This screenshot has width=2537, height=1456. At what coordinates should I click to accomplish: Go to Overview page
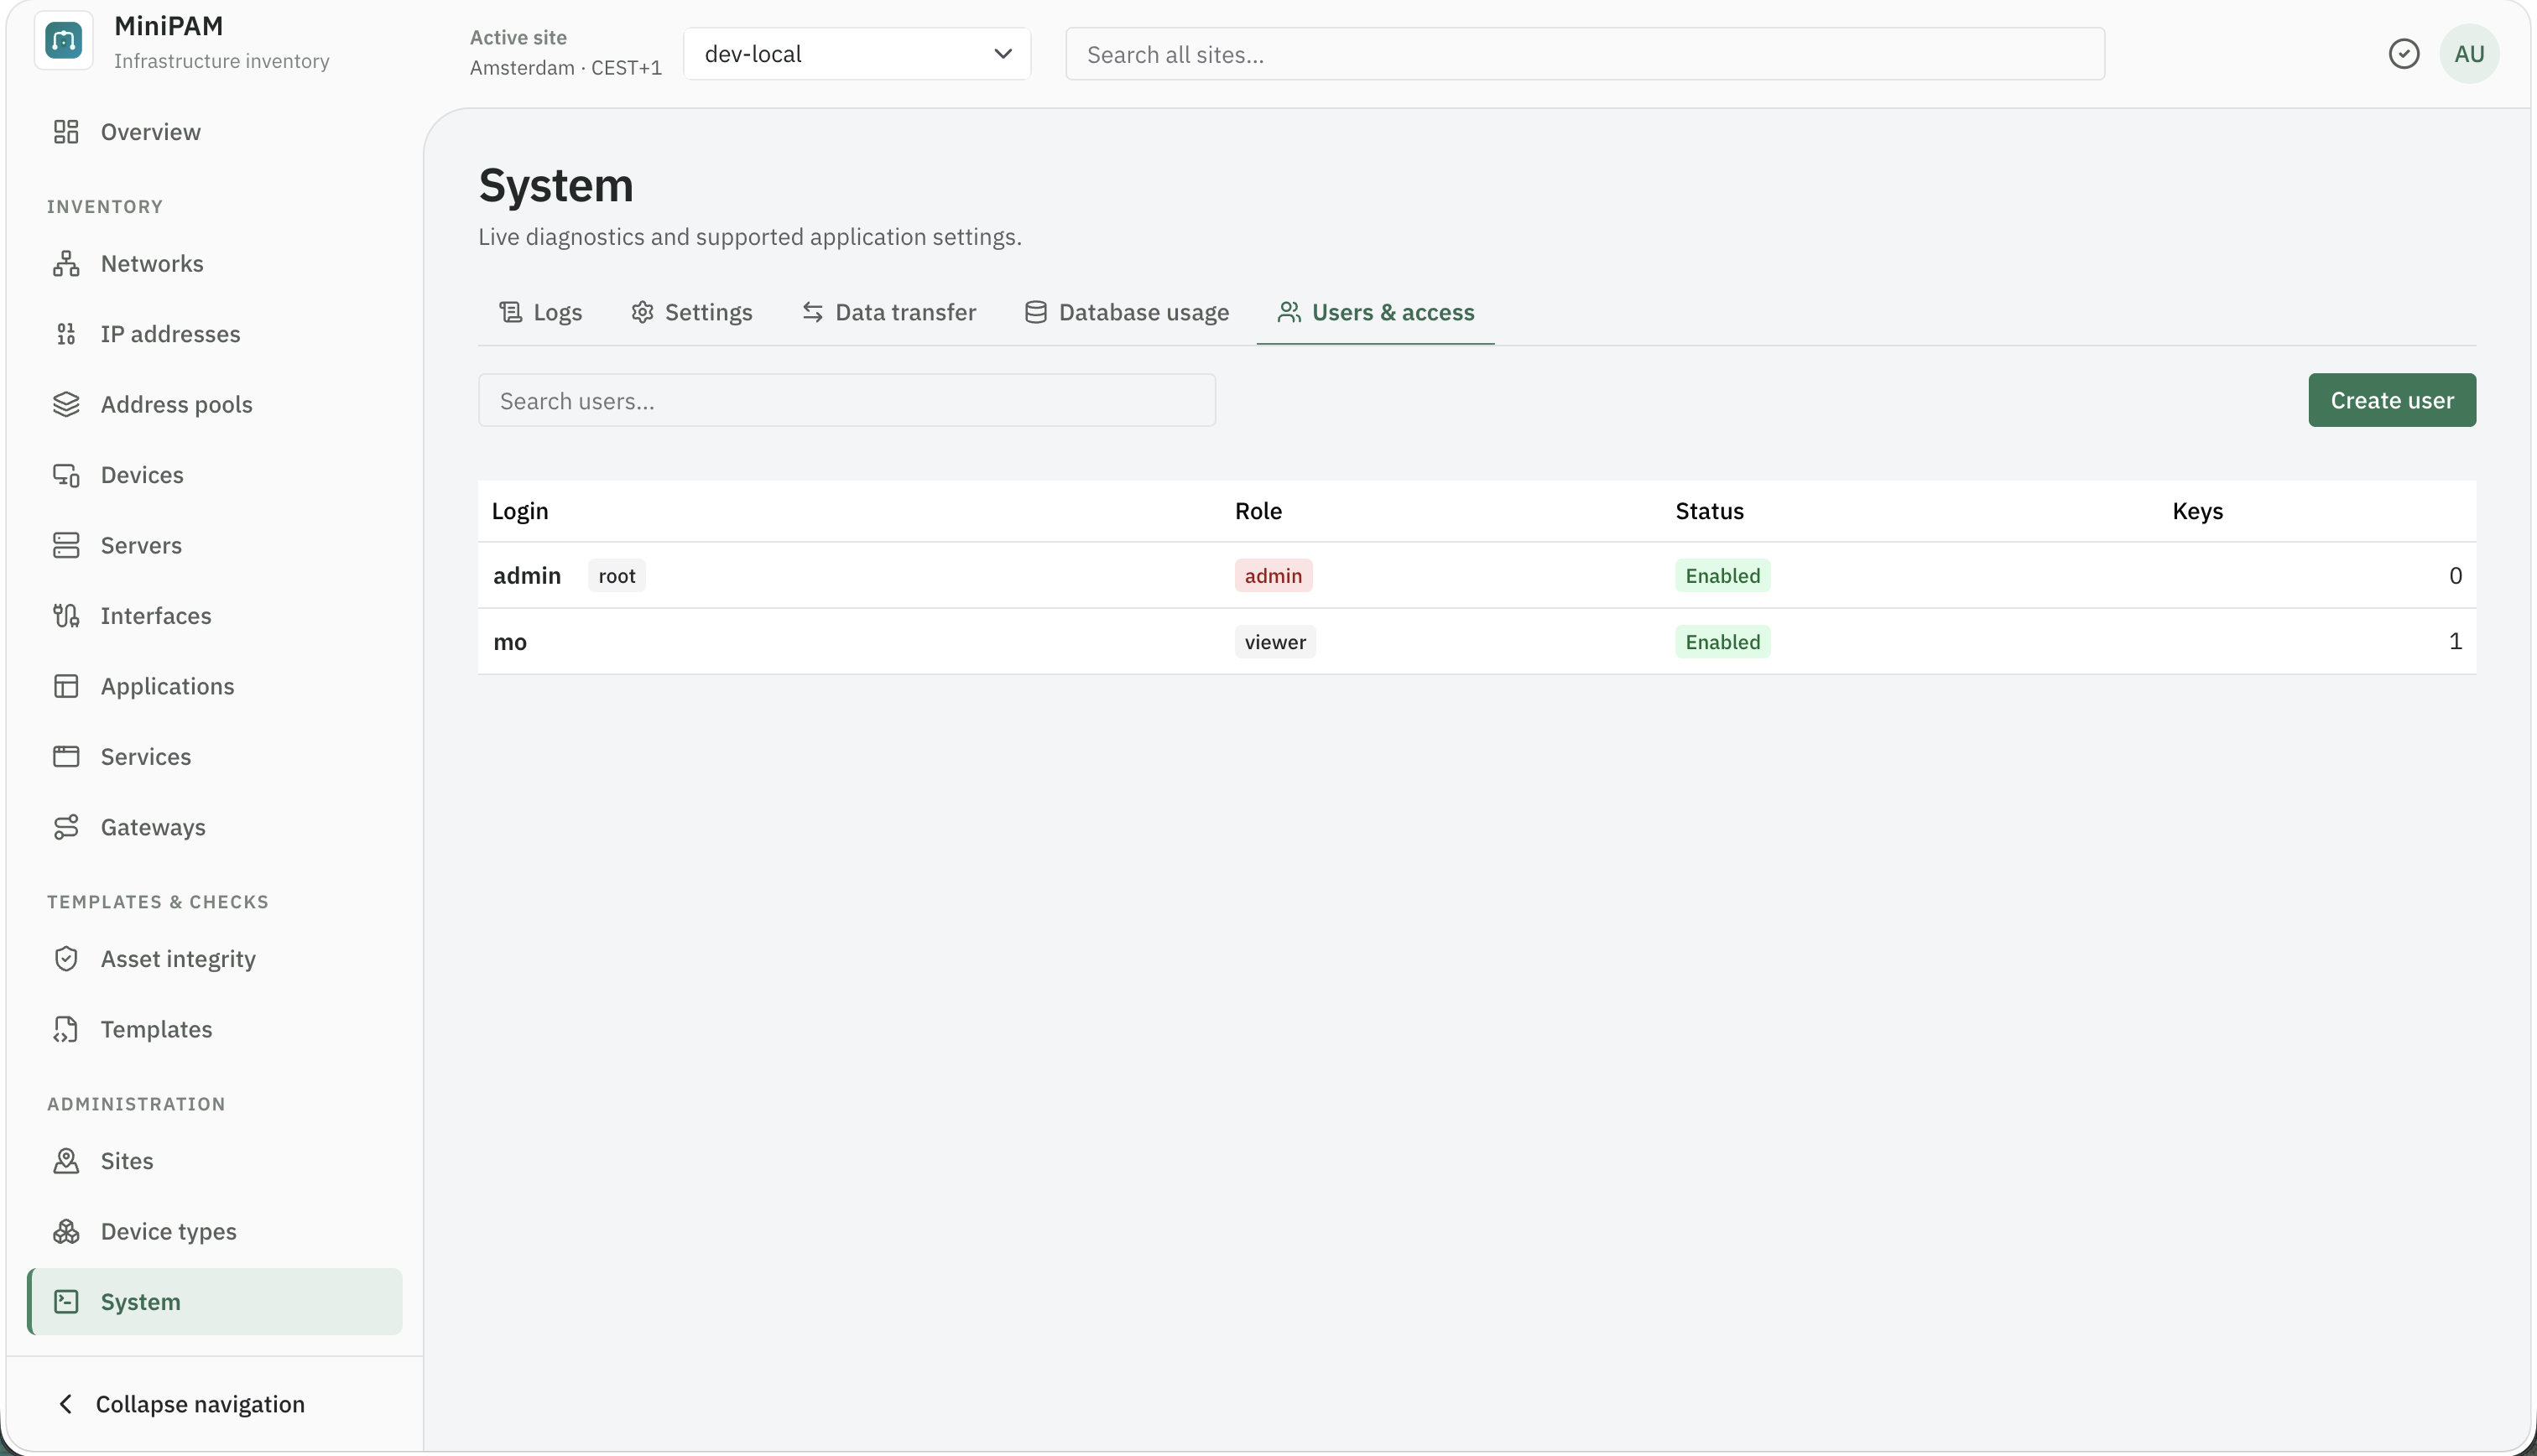[215, 132]
